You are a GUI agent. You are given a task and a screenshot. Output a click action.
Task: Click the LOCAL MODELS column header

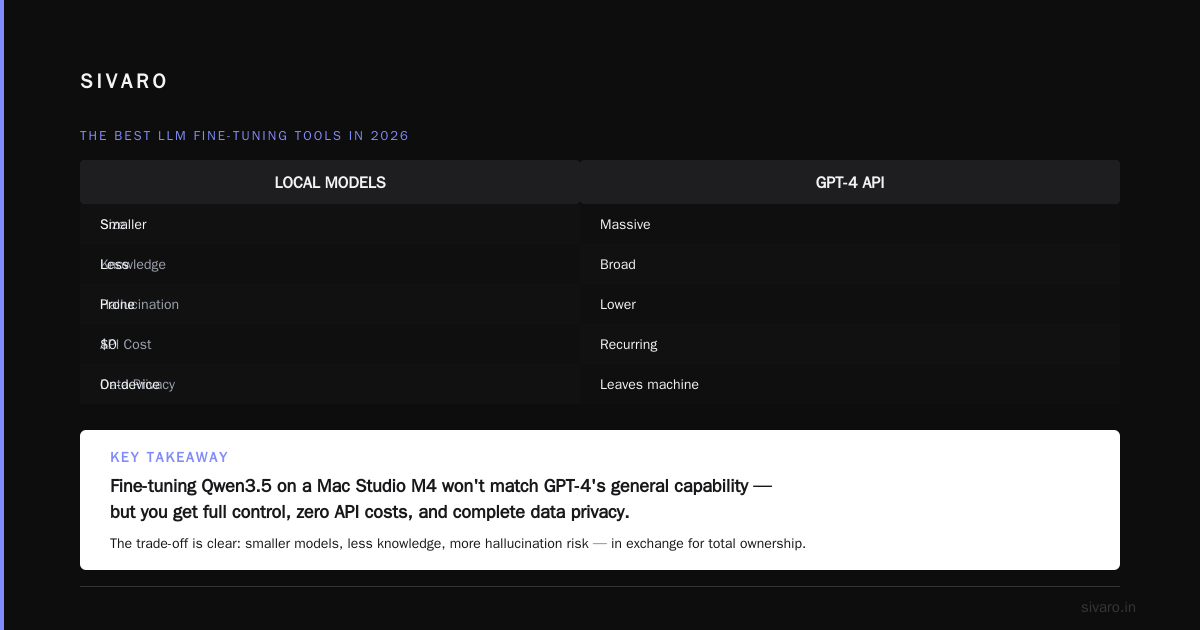click(330, 183)
